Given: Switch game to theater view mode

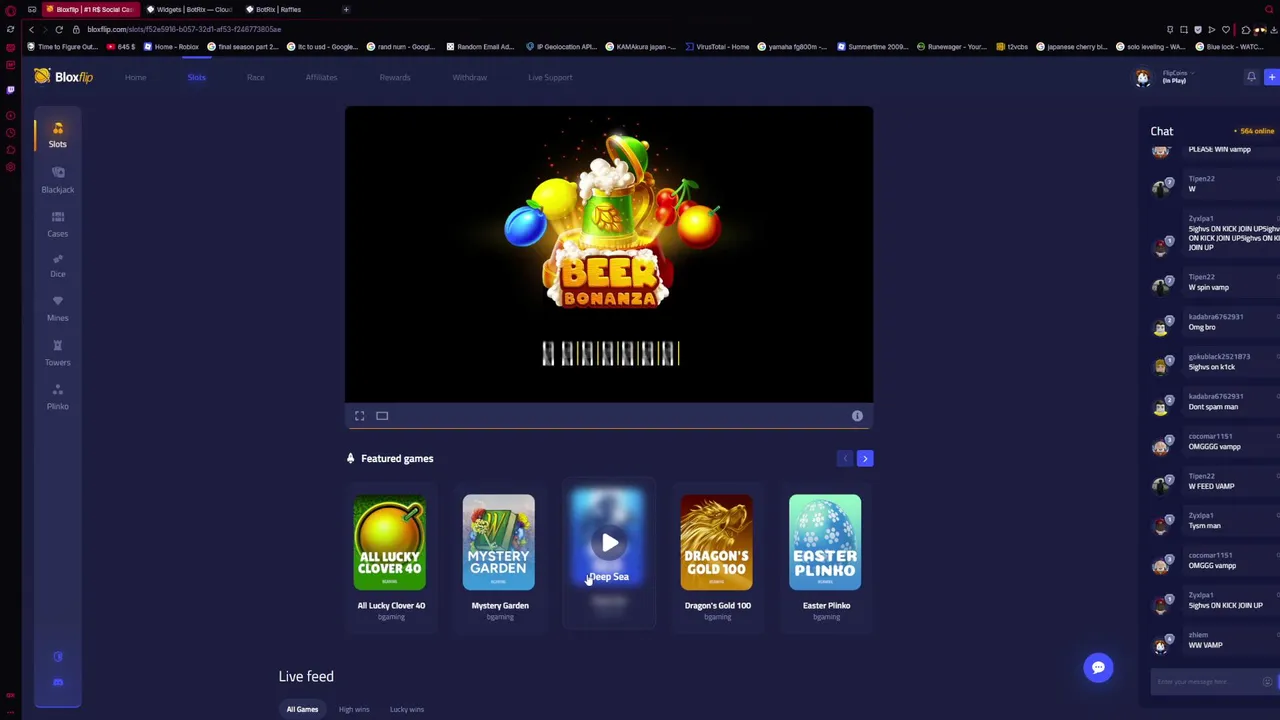Looking at the screenshot, I should click(382, 416).
